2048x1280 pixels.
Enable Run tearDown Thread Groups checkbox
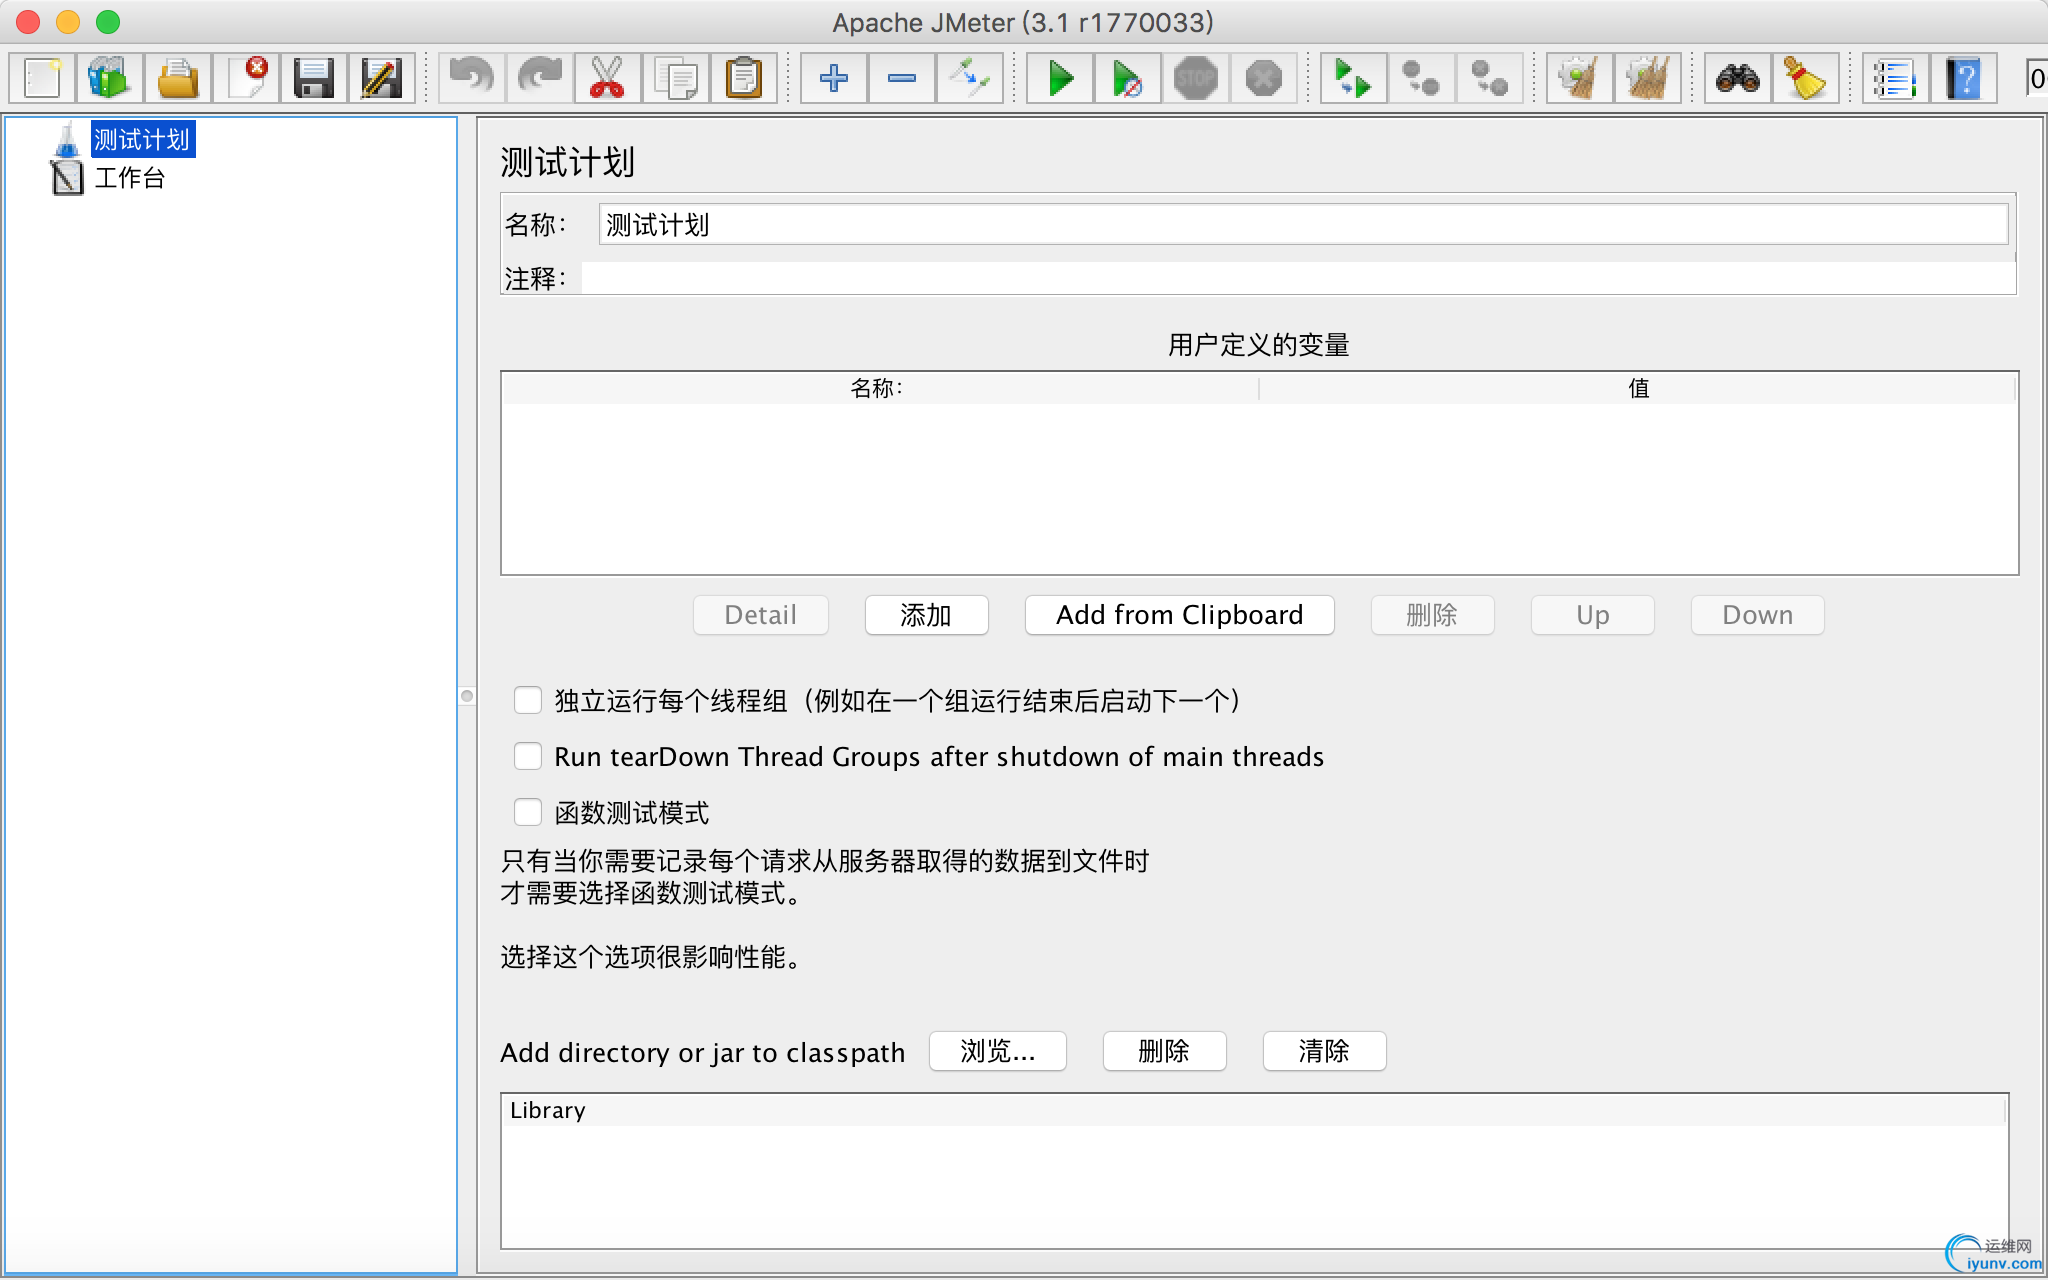click(528, 756)
